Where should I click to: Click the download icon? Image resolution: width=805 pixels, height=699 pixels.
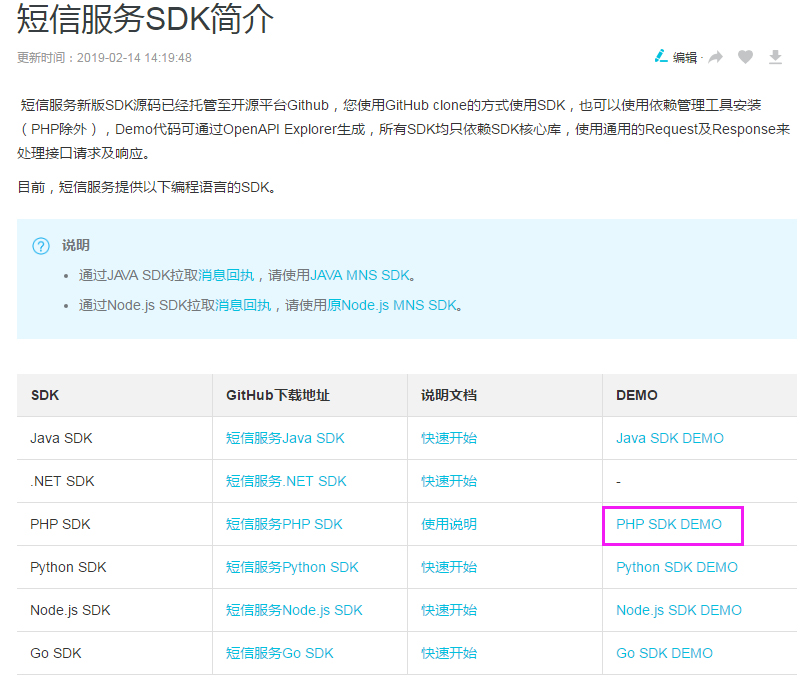click(775, 57)
